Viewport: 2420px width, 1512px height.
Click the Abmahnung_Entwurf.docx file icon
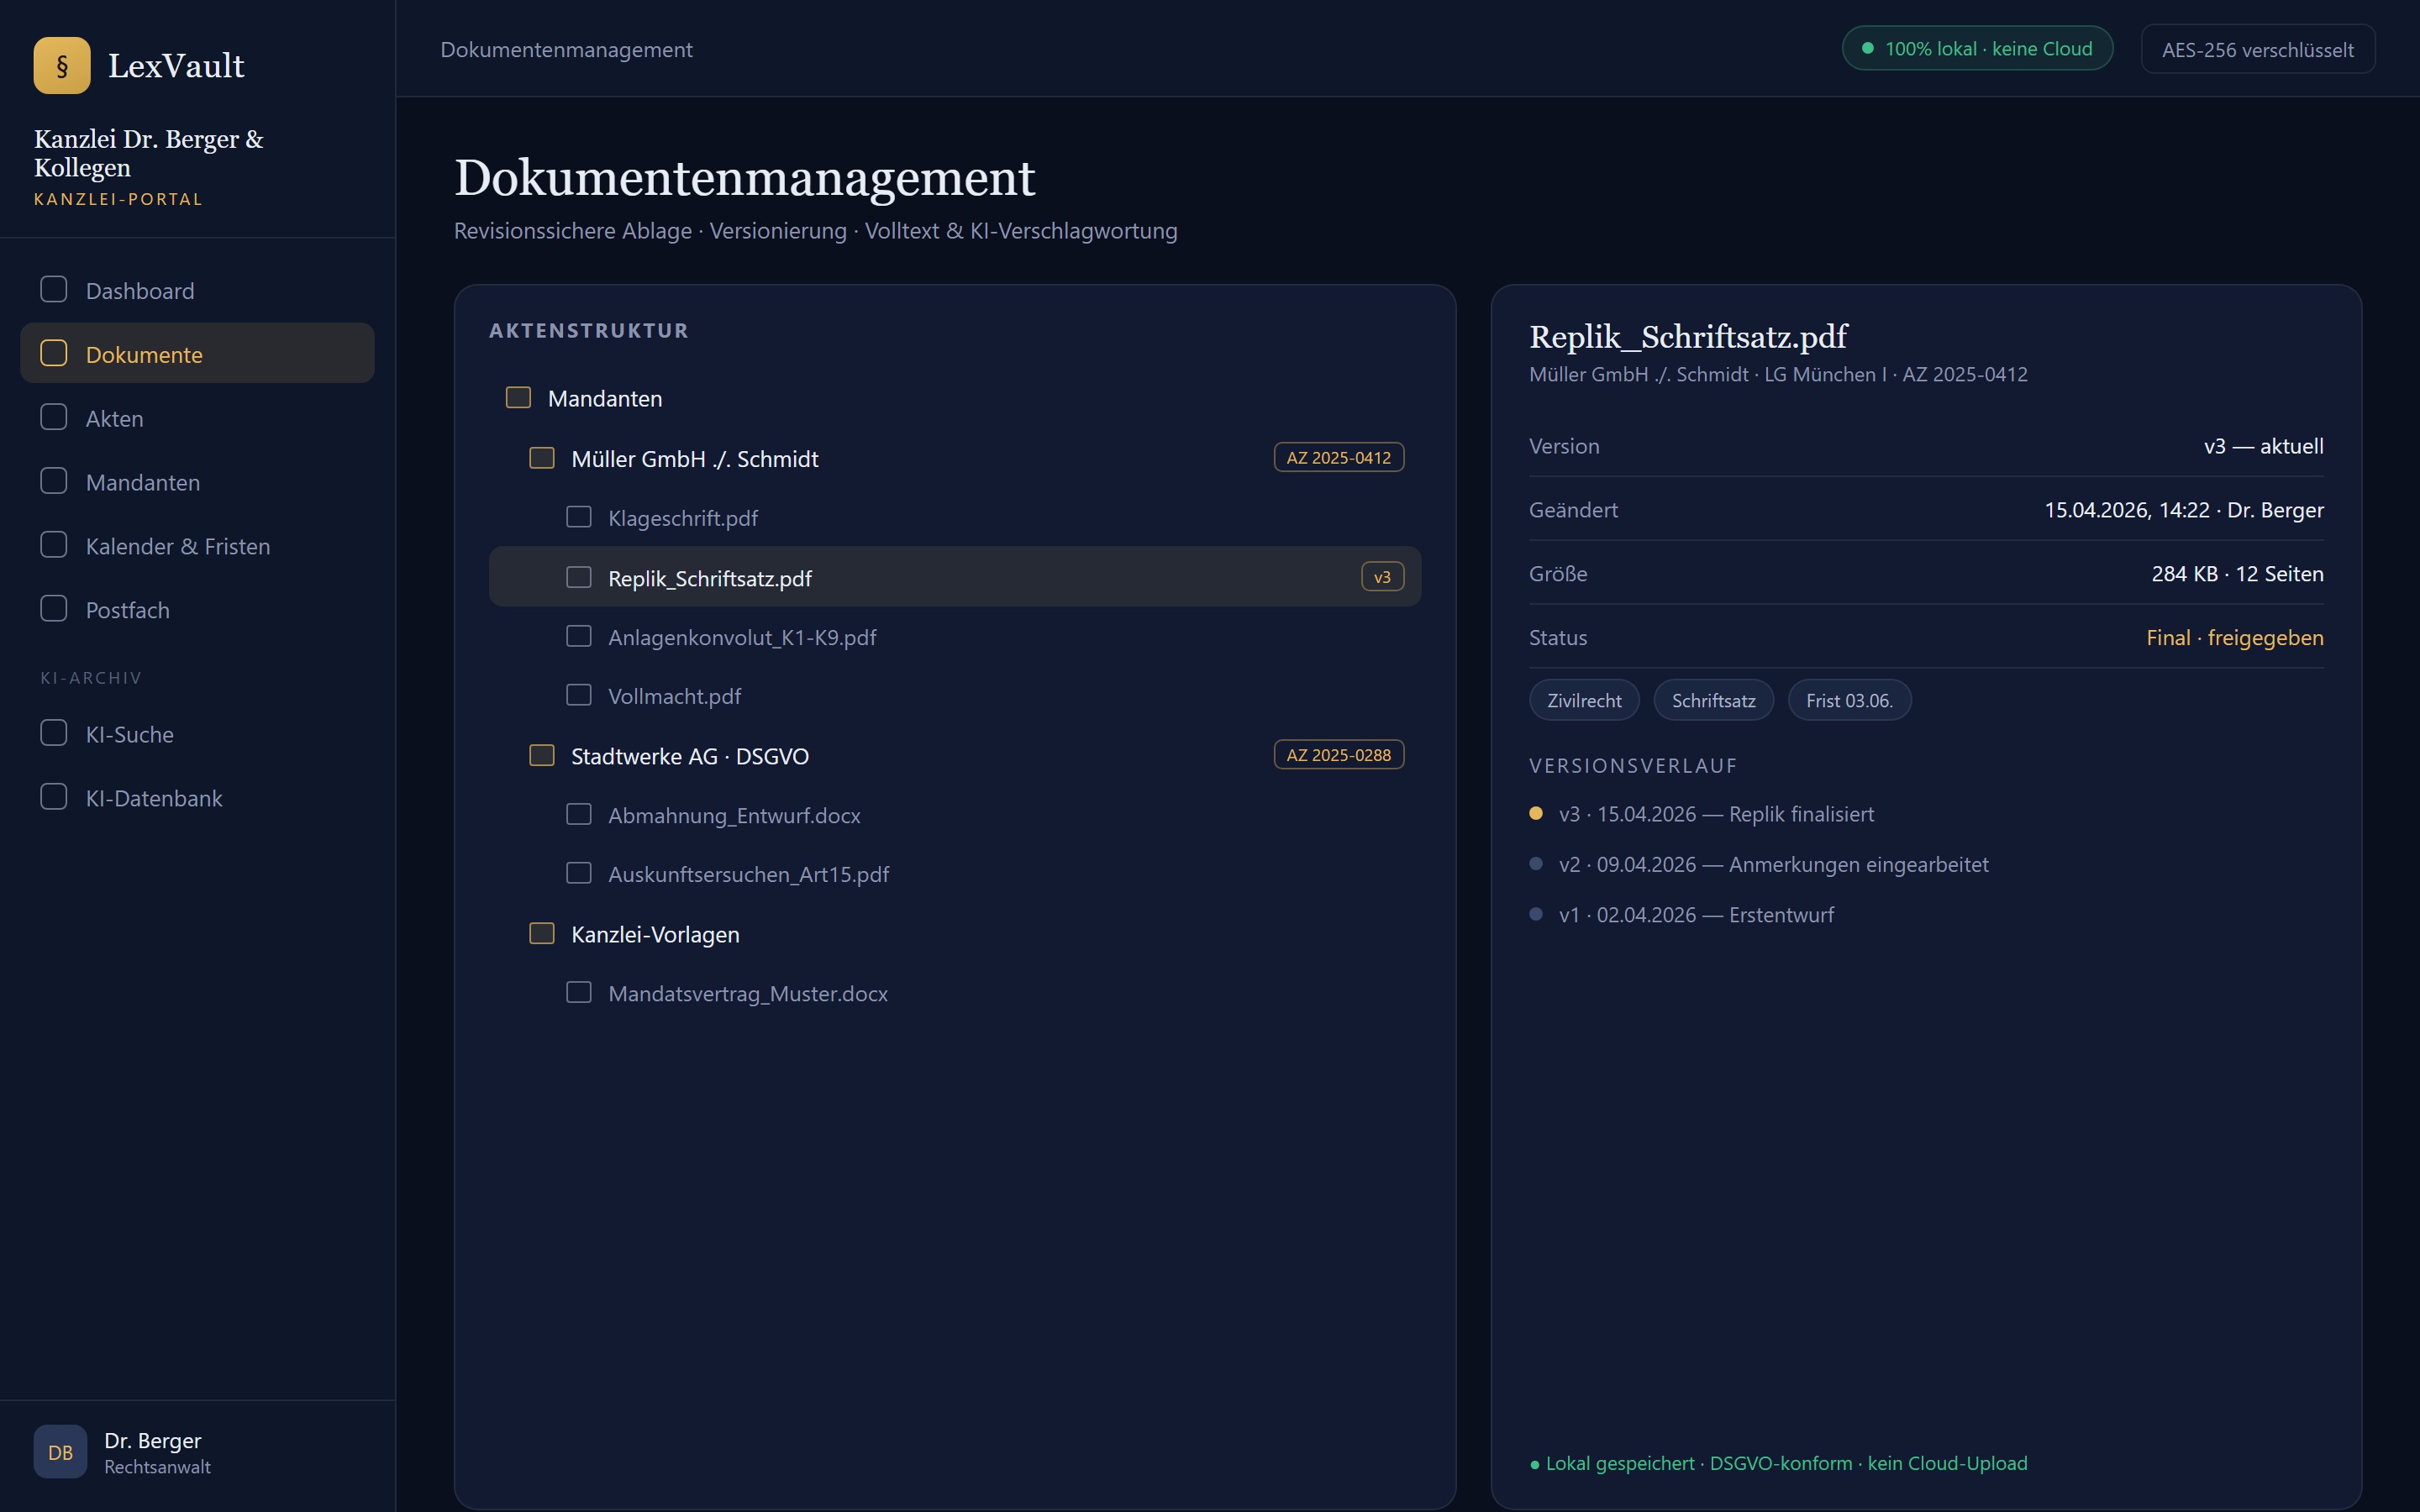pyautogui.click(x=579, y=815)
